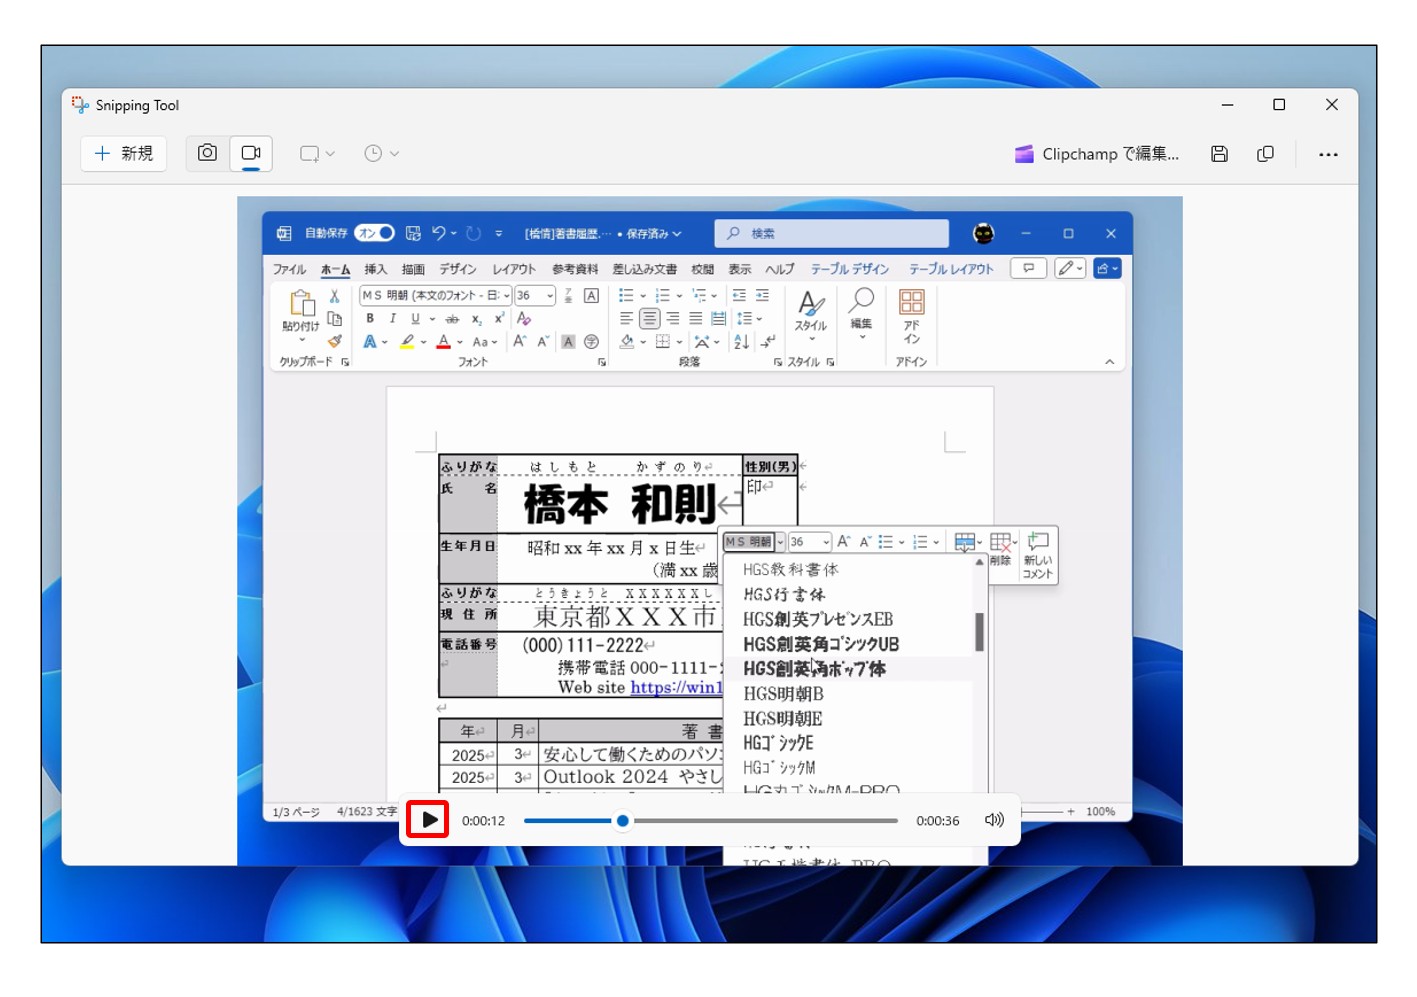The height and width of the screenshot is (997, 1417).
Task: Open the 参考資料 ribbon tab
Action: [575, 269]
